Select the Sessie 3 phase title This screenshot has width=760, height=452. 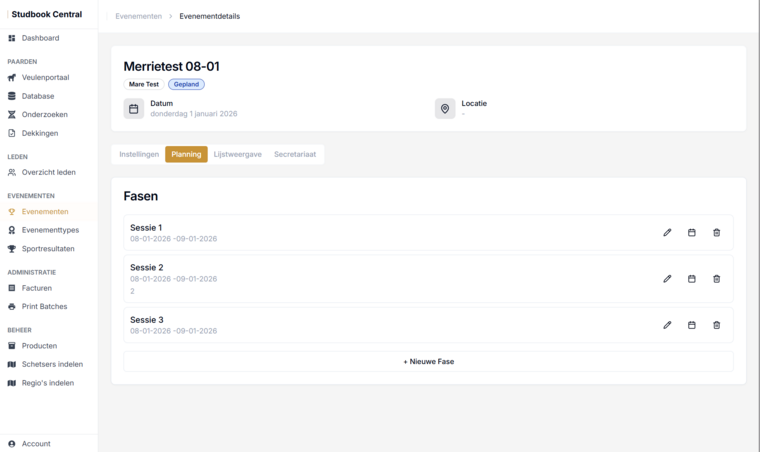coord(146,320)
